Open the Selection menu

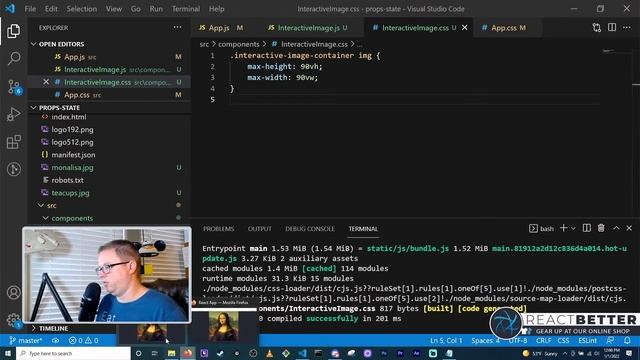point(82,9)
